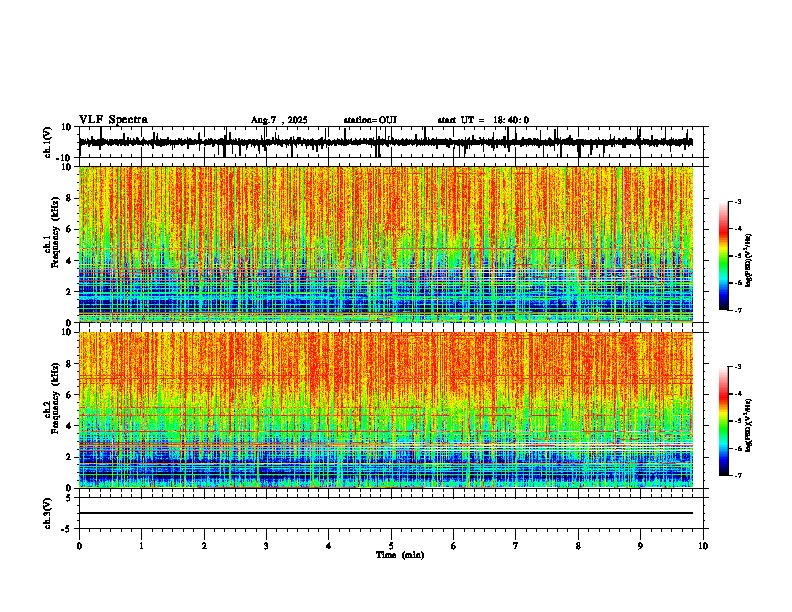Click time axis tick label '2'

(x=204, y=546)
